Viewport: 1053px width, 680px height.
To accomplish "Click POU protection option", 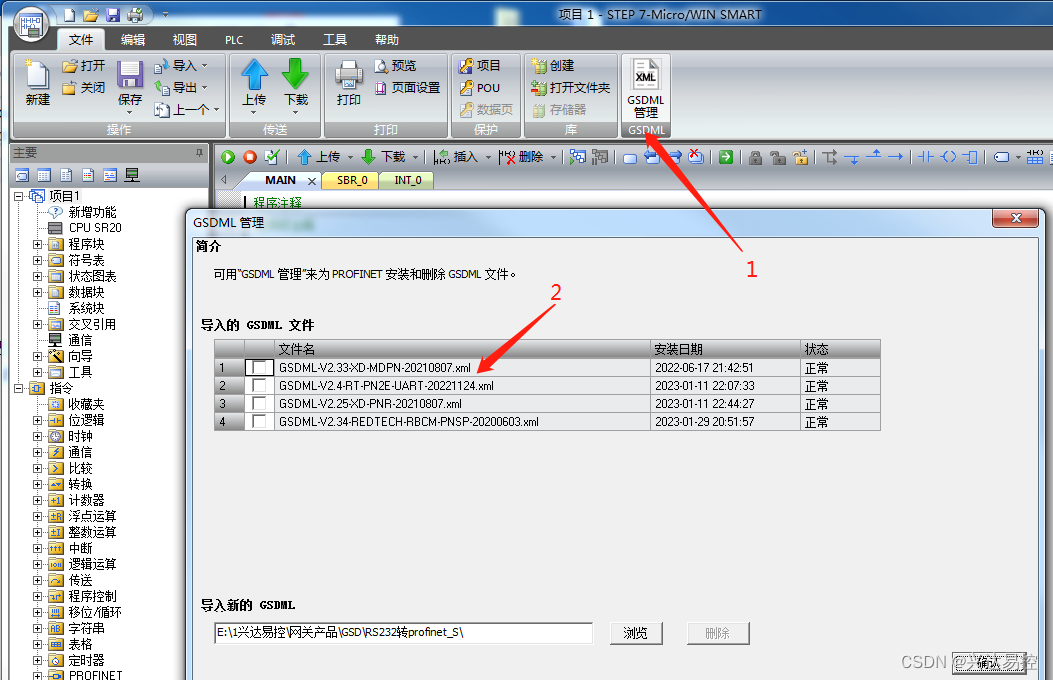I will point(479,88).
